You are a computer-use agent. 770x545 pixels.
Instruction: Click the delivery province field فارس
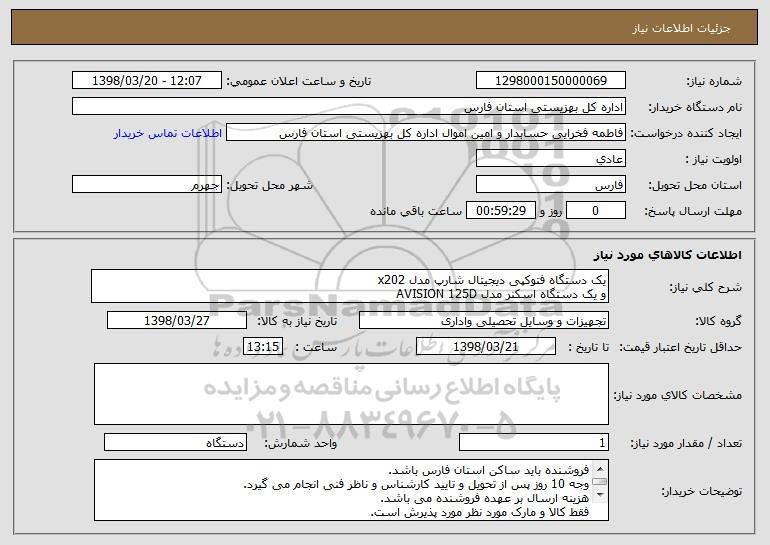click(x=550, y=185)
